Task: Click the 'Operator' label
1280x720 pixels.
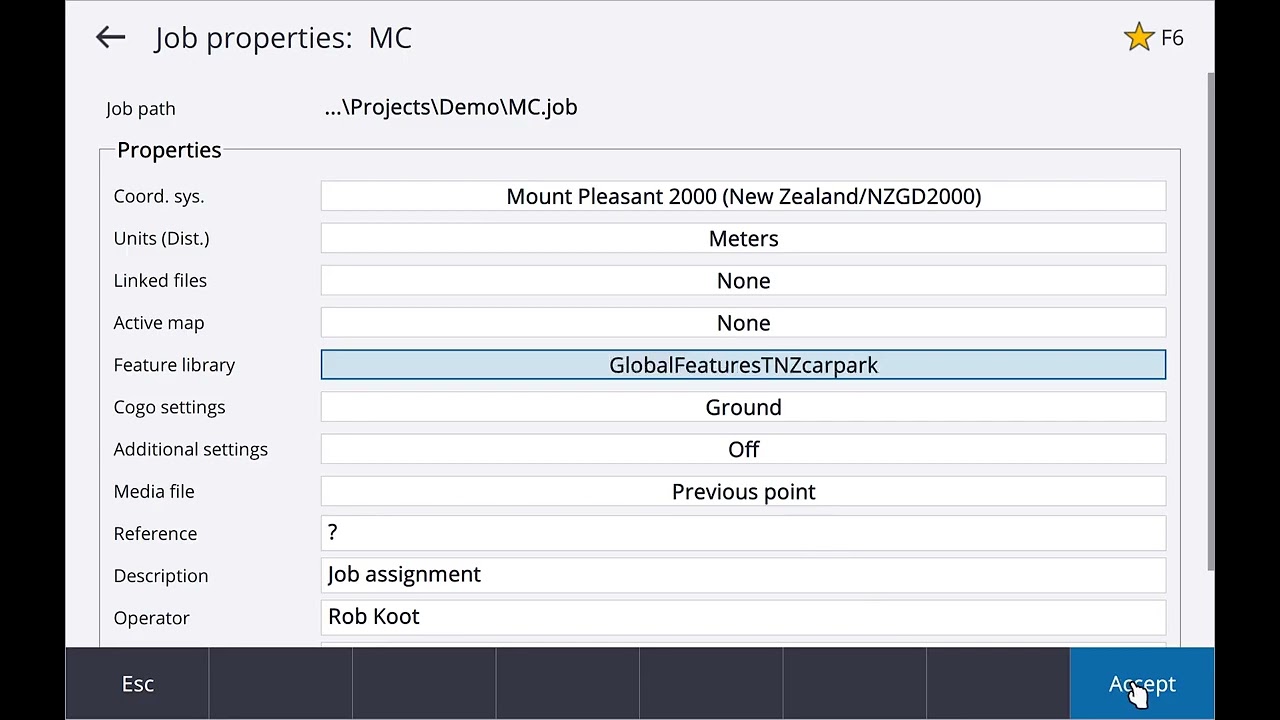Action: (151, 617)
